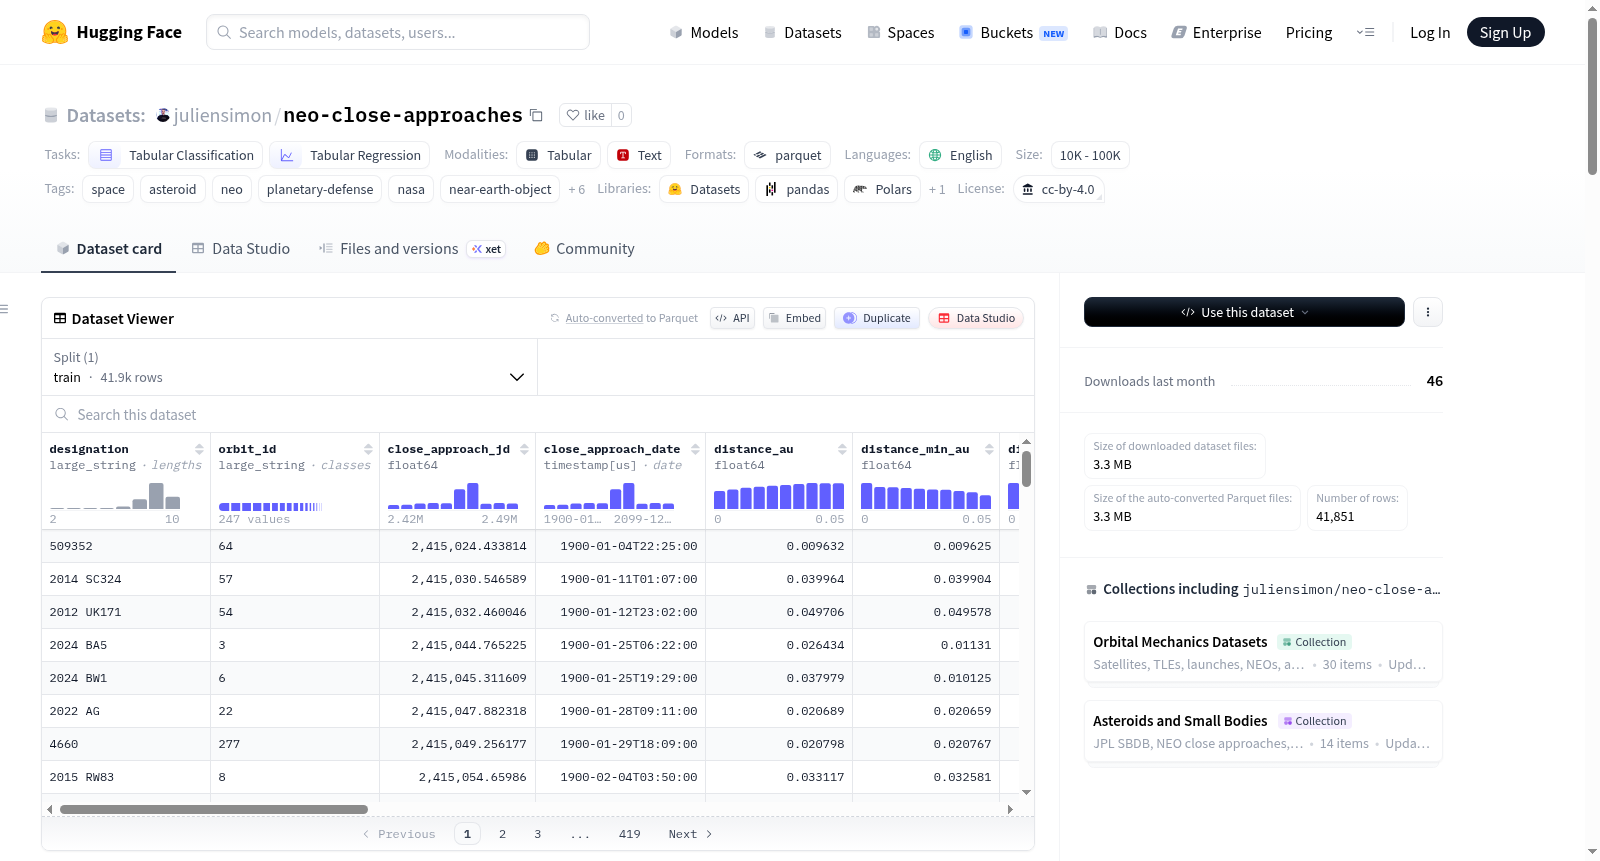Open the navigation overflow menu icon

tap(1365, 32)
